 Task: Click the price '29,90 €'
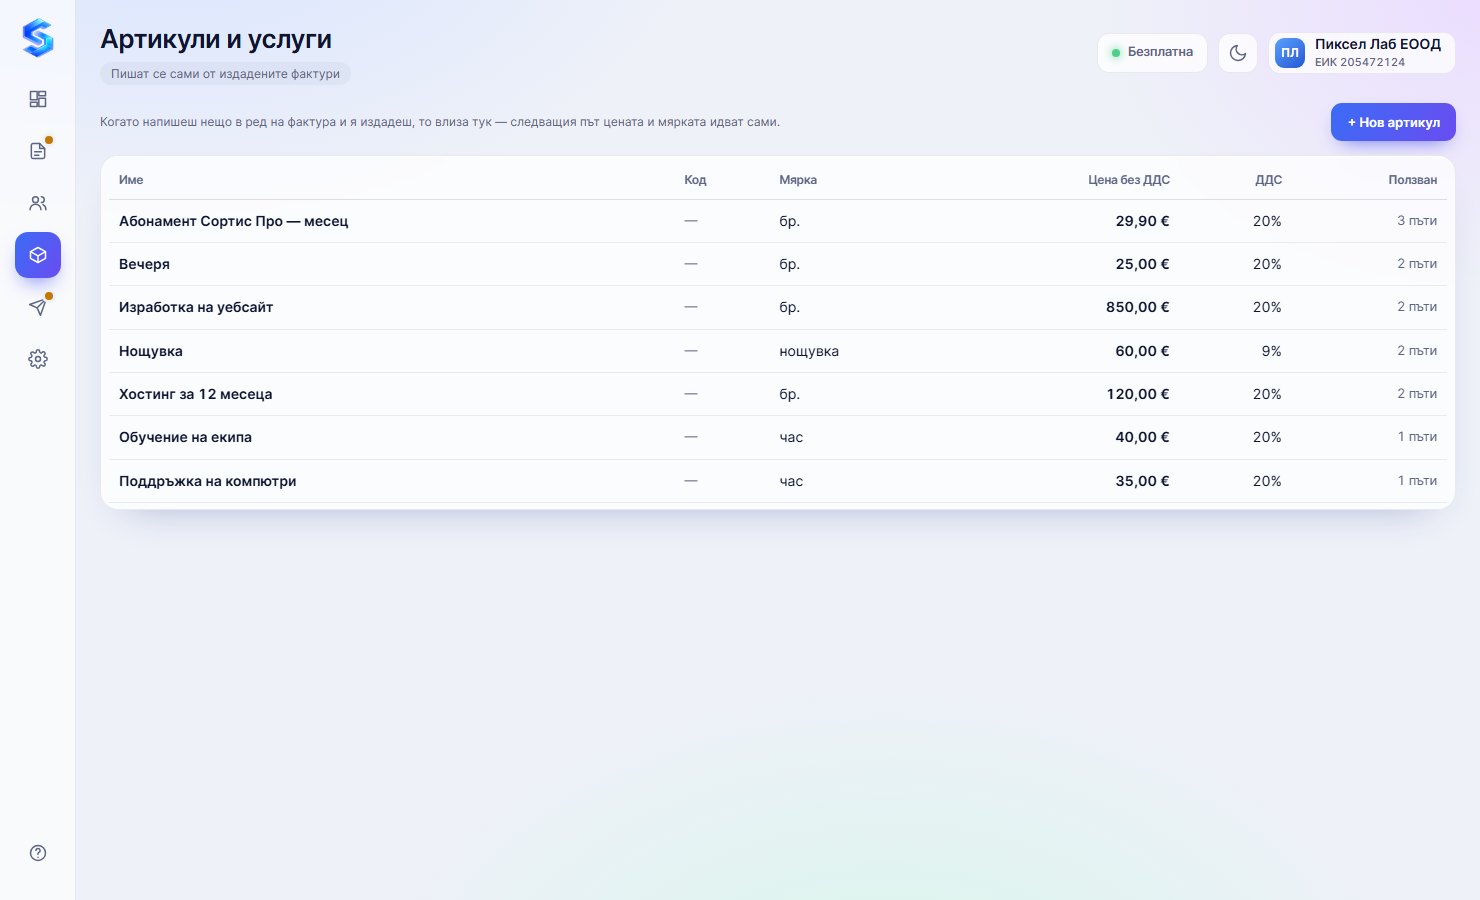tap(1142, 221)
